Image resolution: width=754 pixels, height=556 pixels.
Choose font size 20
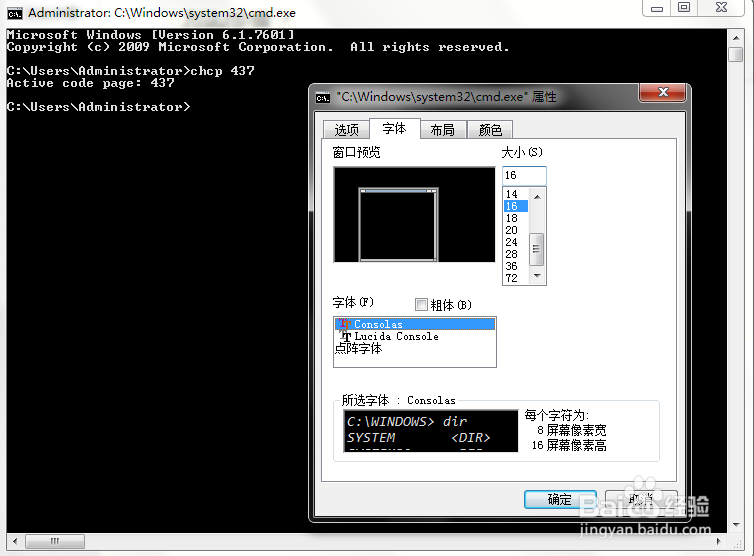tap(515, 230)
